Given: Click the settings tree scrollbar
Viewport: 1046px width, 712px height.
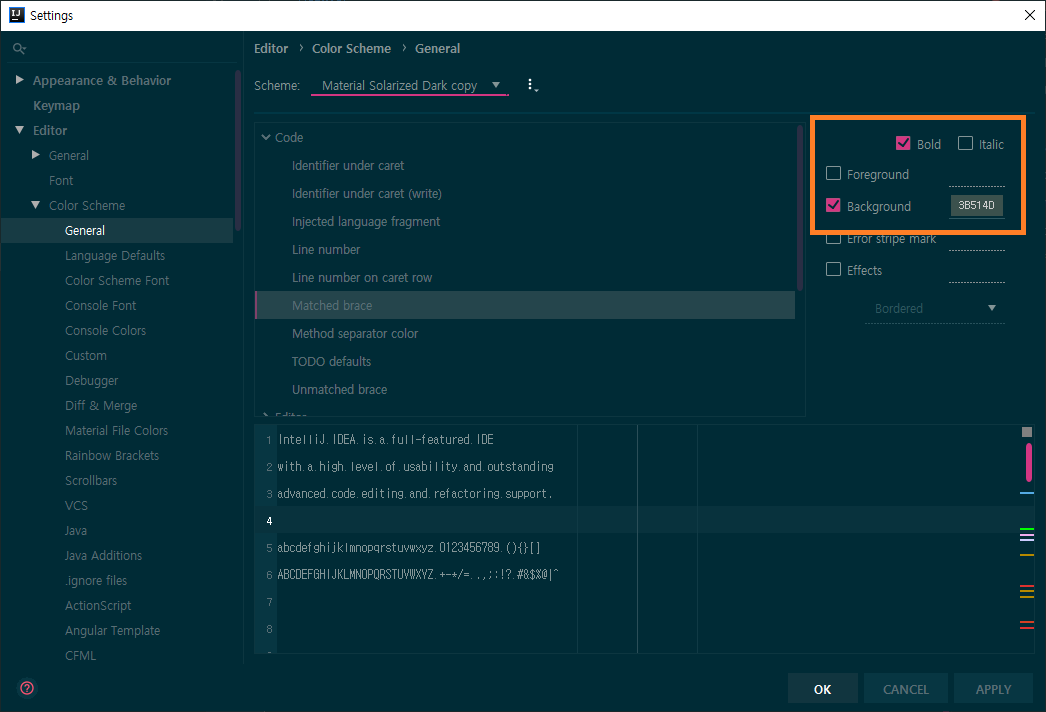Looking at the screenshot, I should tap(237, 151).
